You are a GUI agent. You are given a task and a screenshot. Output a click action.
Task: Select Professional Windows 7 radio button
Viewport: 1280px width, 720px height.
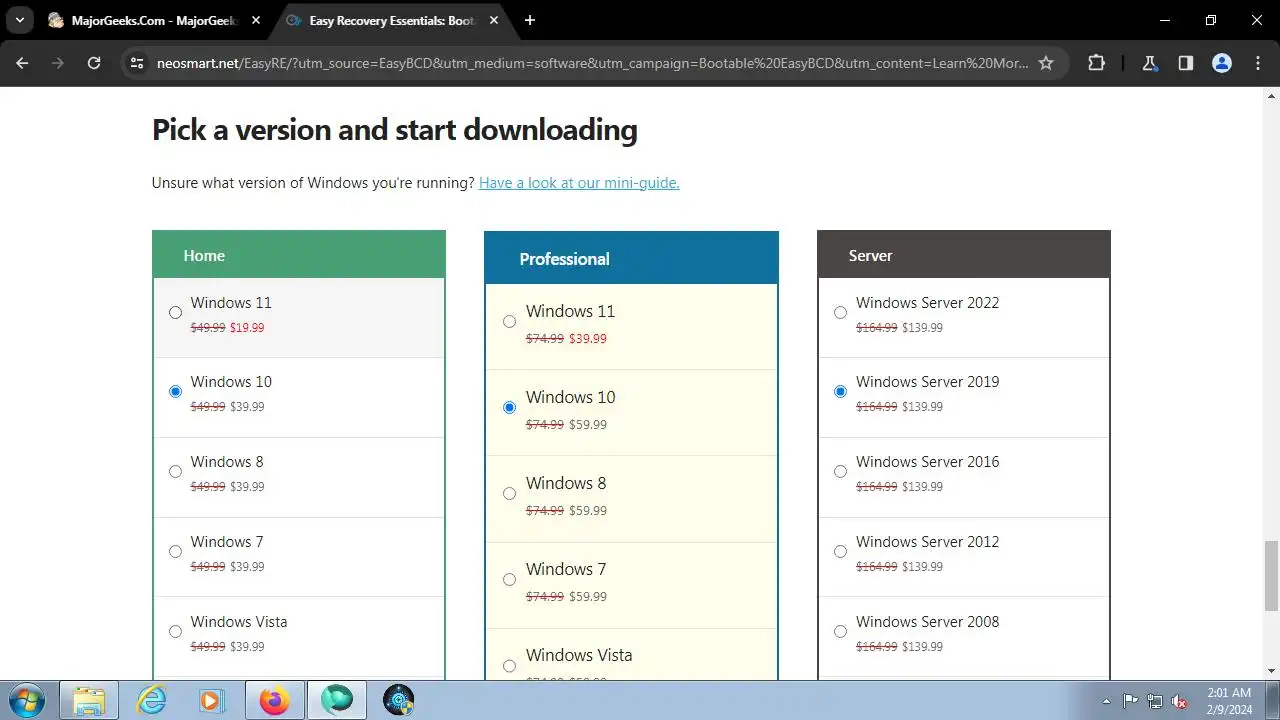pyautogui.click(x=510, y=579)
